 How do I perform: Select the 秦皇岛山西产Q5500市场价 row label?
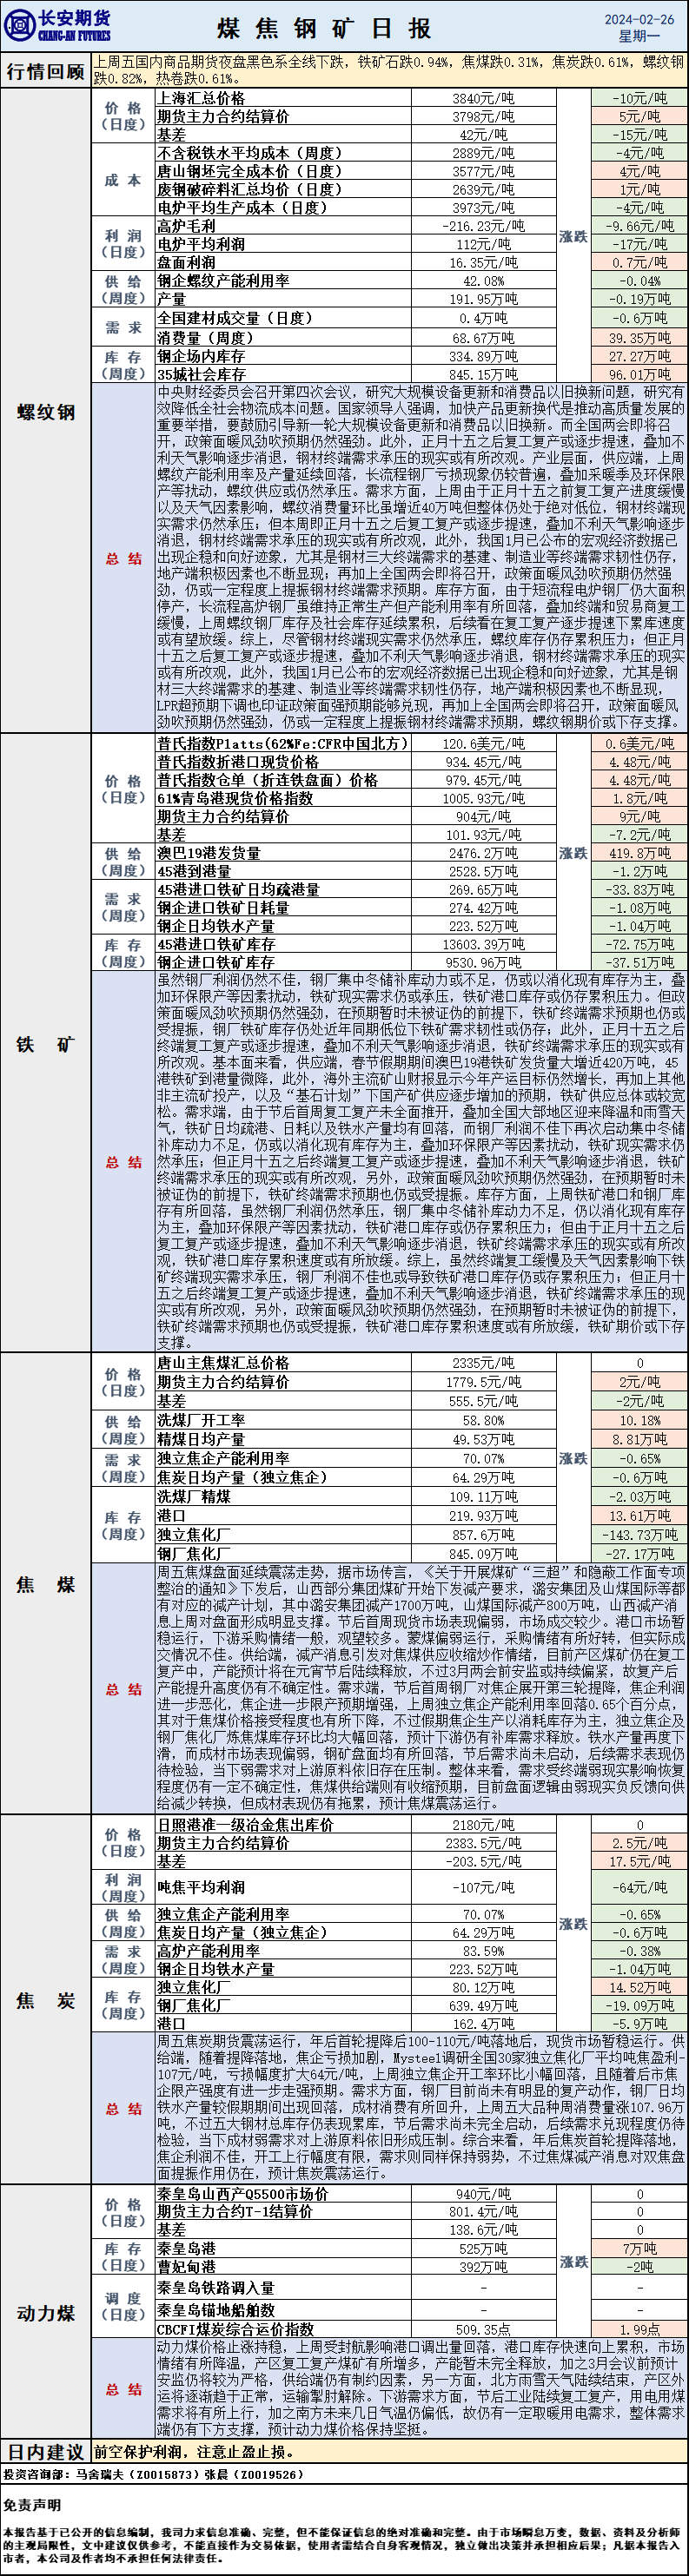242,2193
